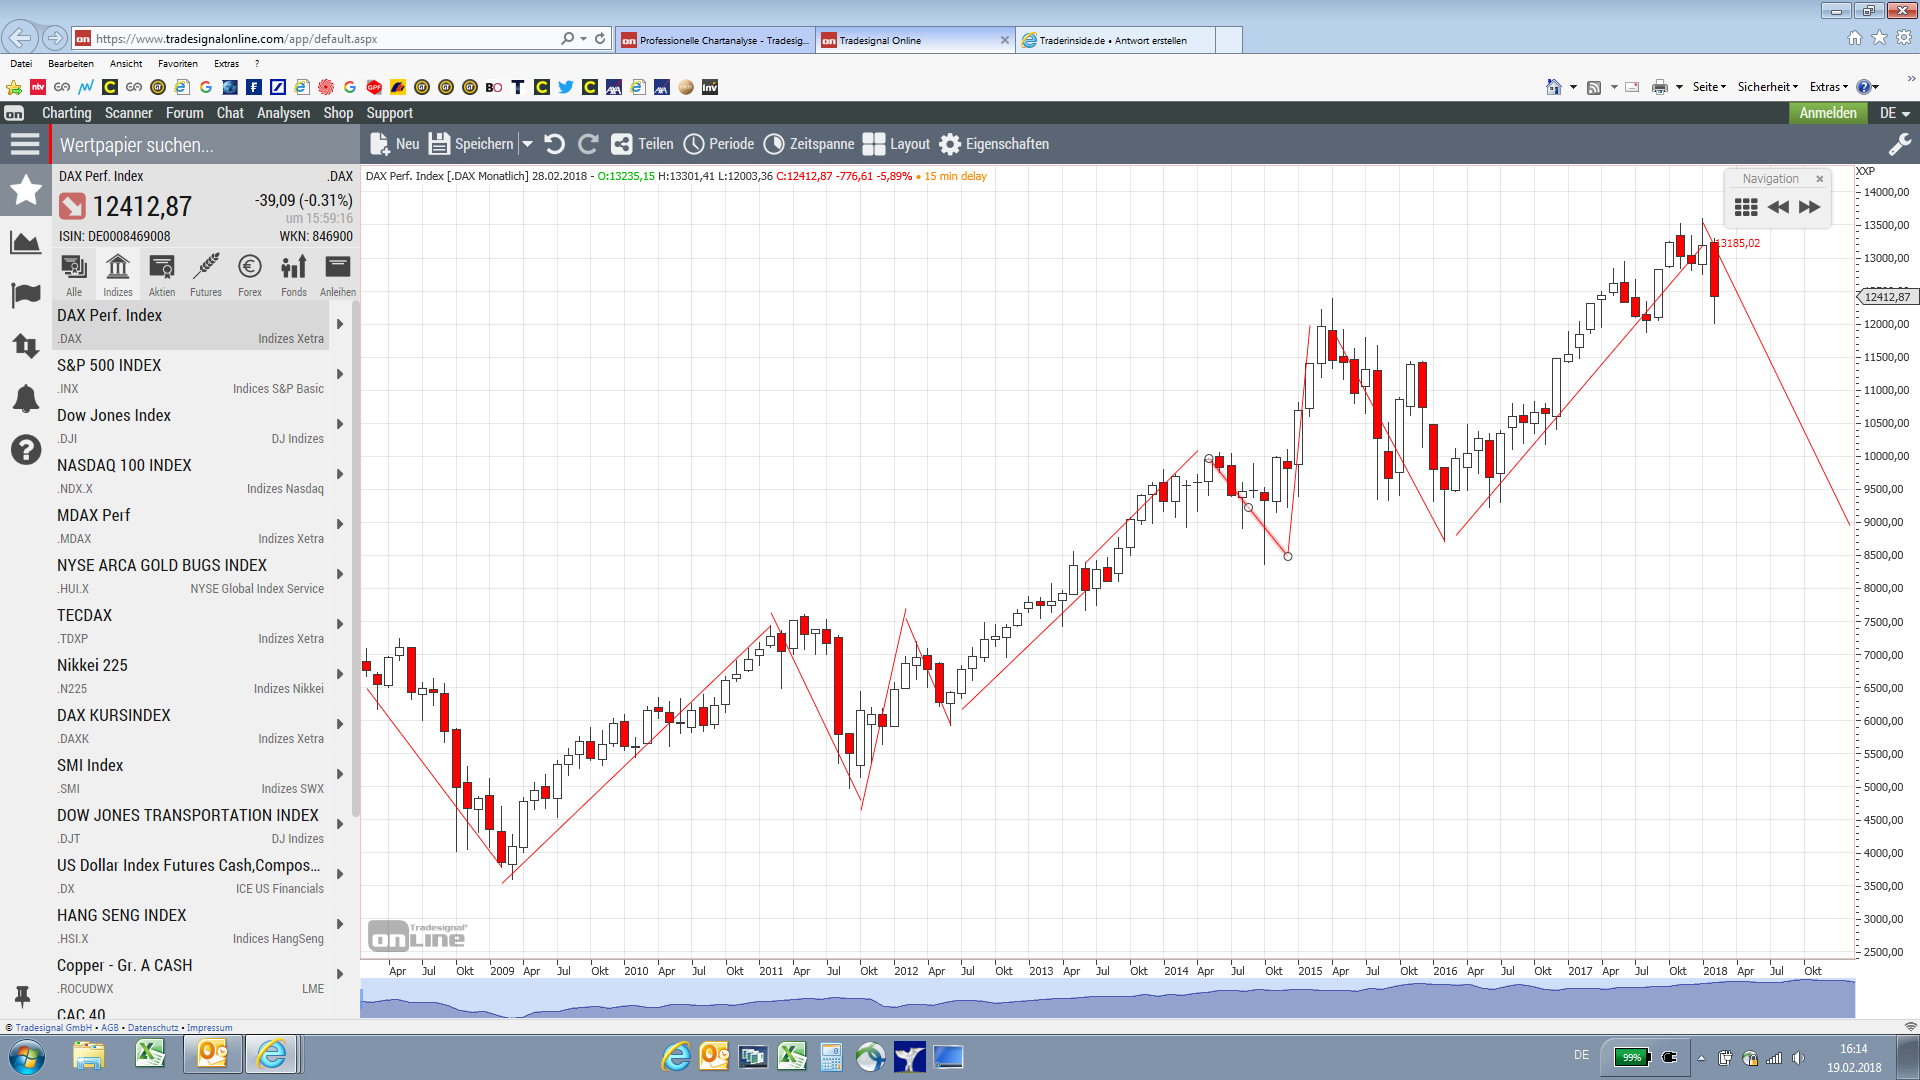This screenshot has width=1920, height=1080.
Task: Open the Zeitspanne selector
Action: (809, 144)
